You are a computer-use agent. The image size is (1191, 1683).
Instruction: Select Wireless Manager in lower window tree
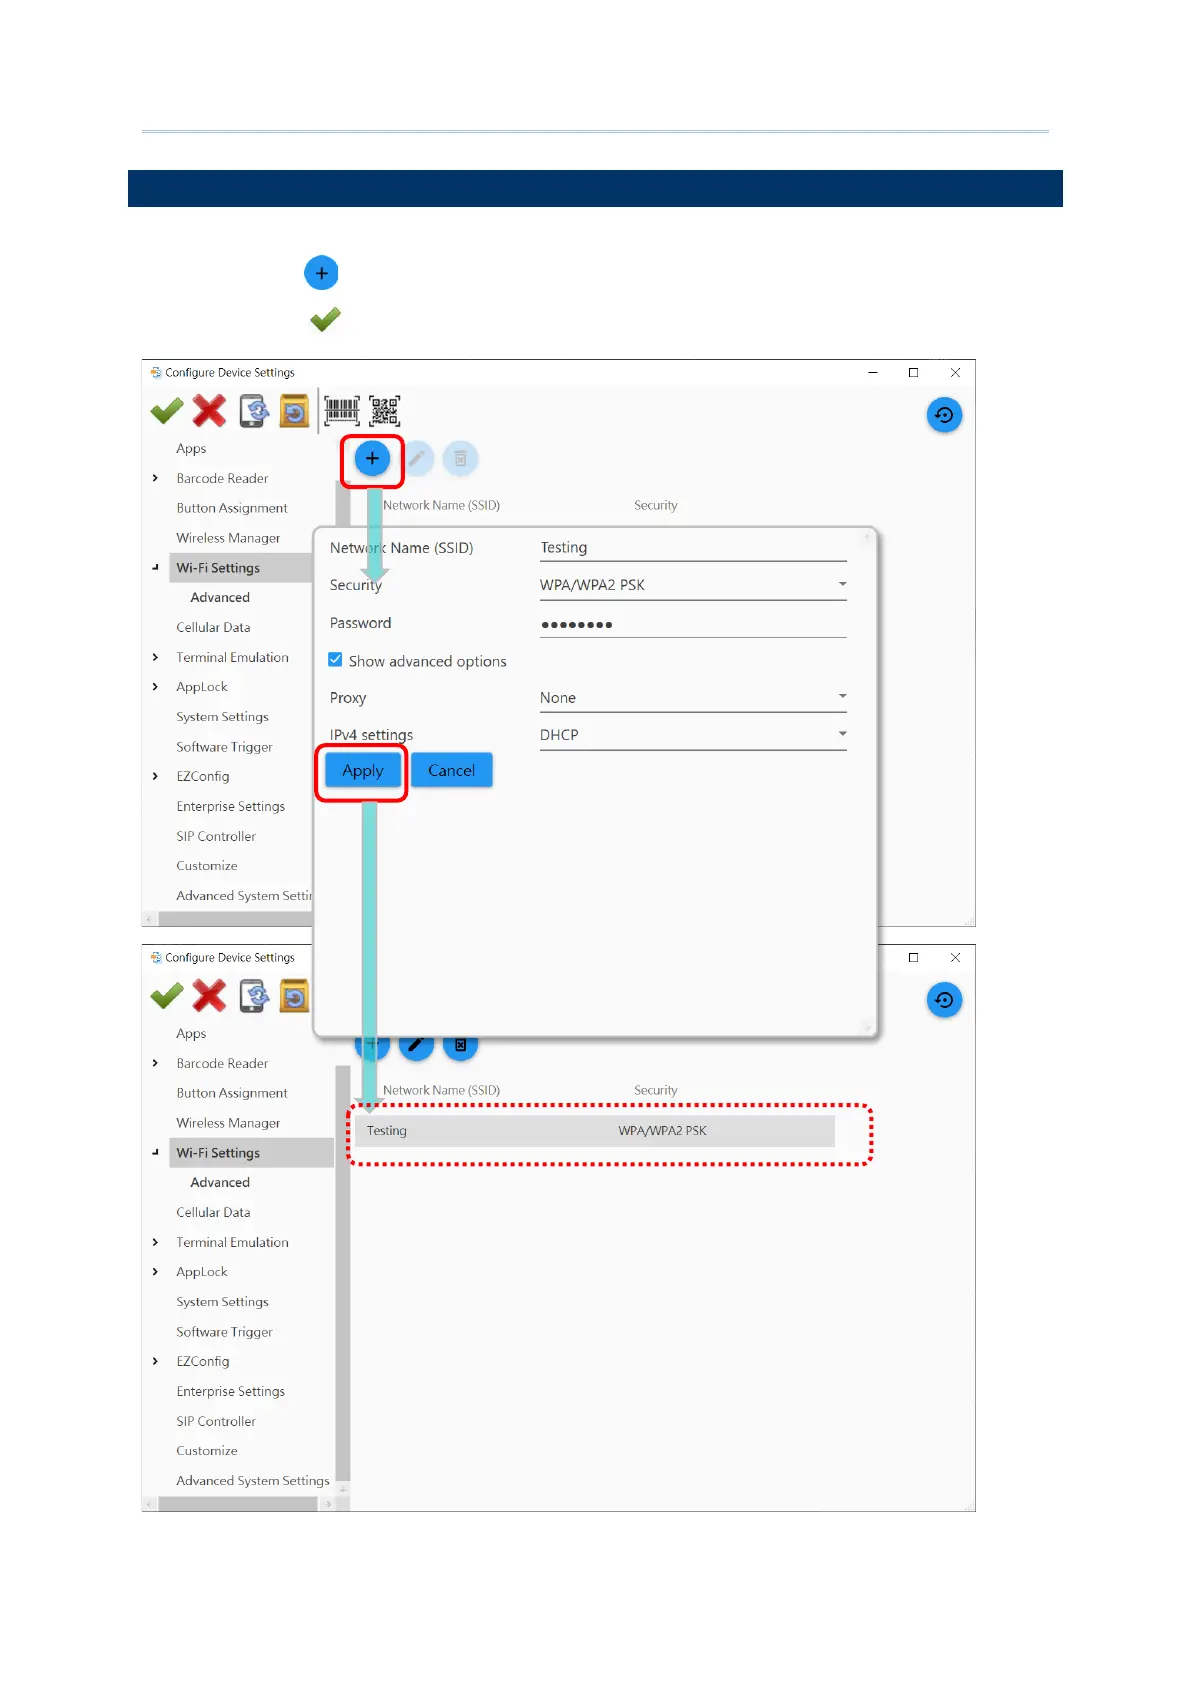point(228,1123)
